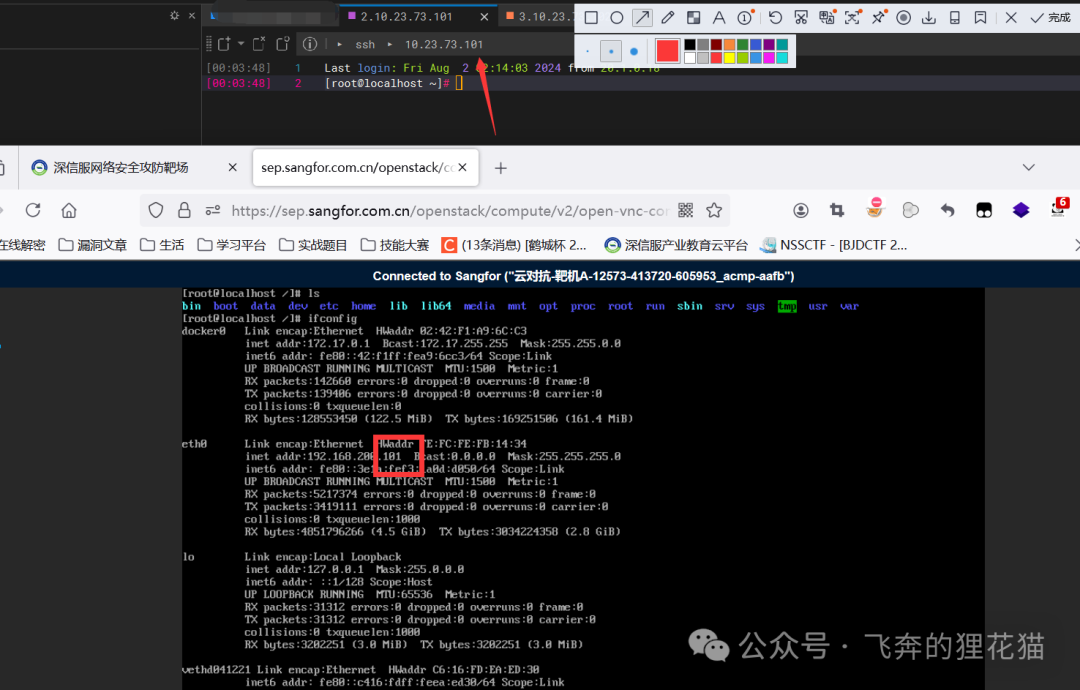Open the 深信服产业教育云平台 bookmark
Viewport: 1080px width, 690px height.
(676, 245)
